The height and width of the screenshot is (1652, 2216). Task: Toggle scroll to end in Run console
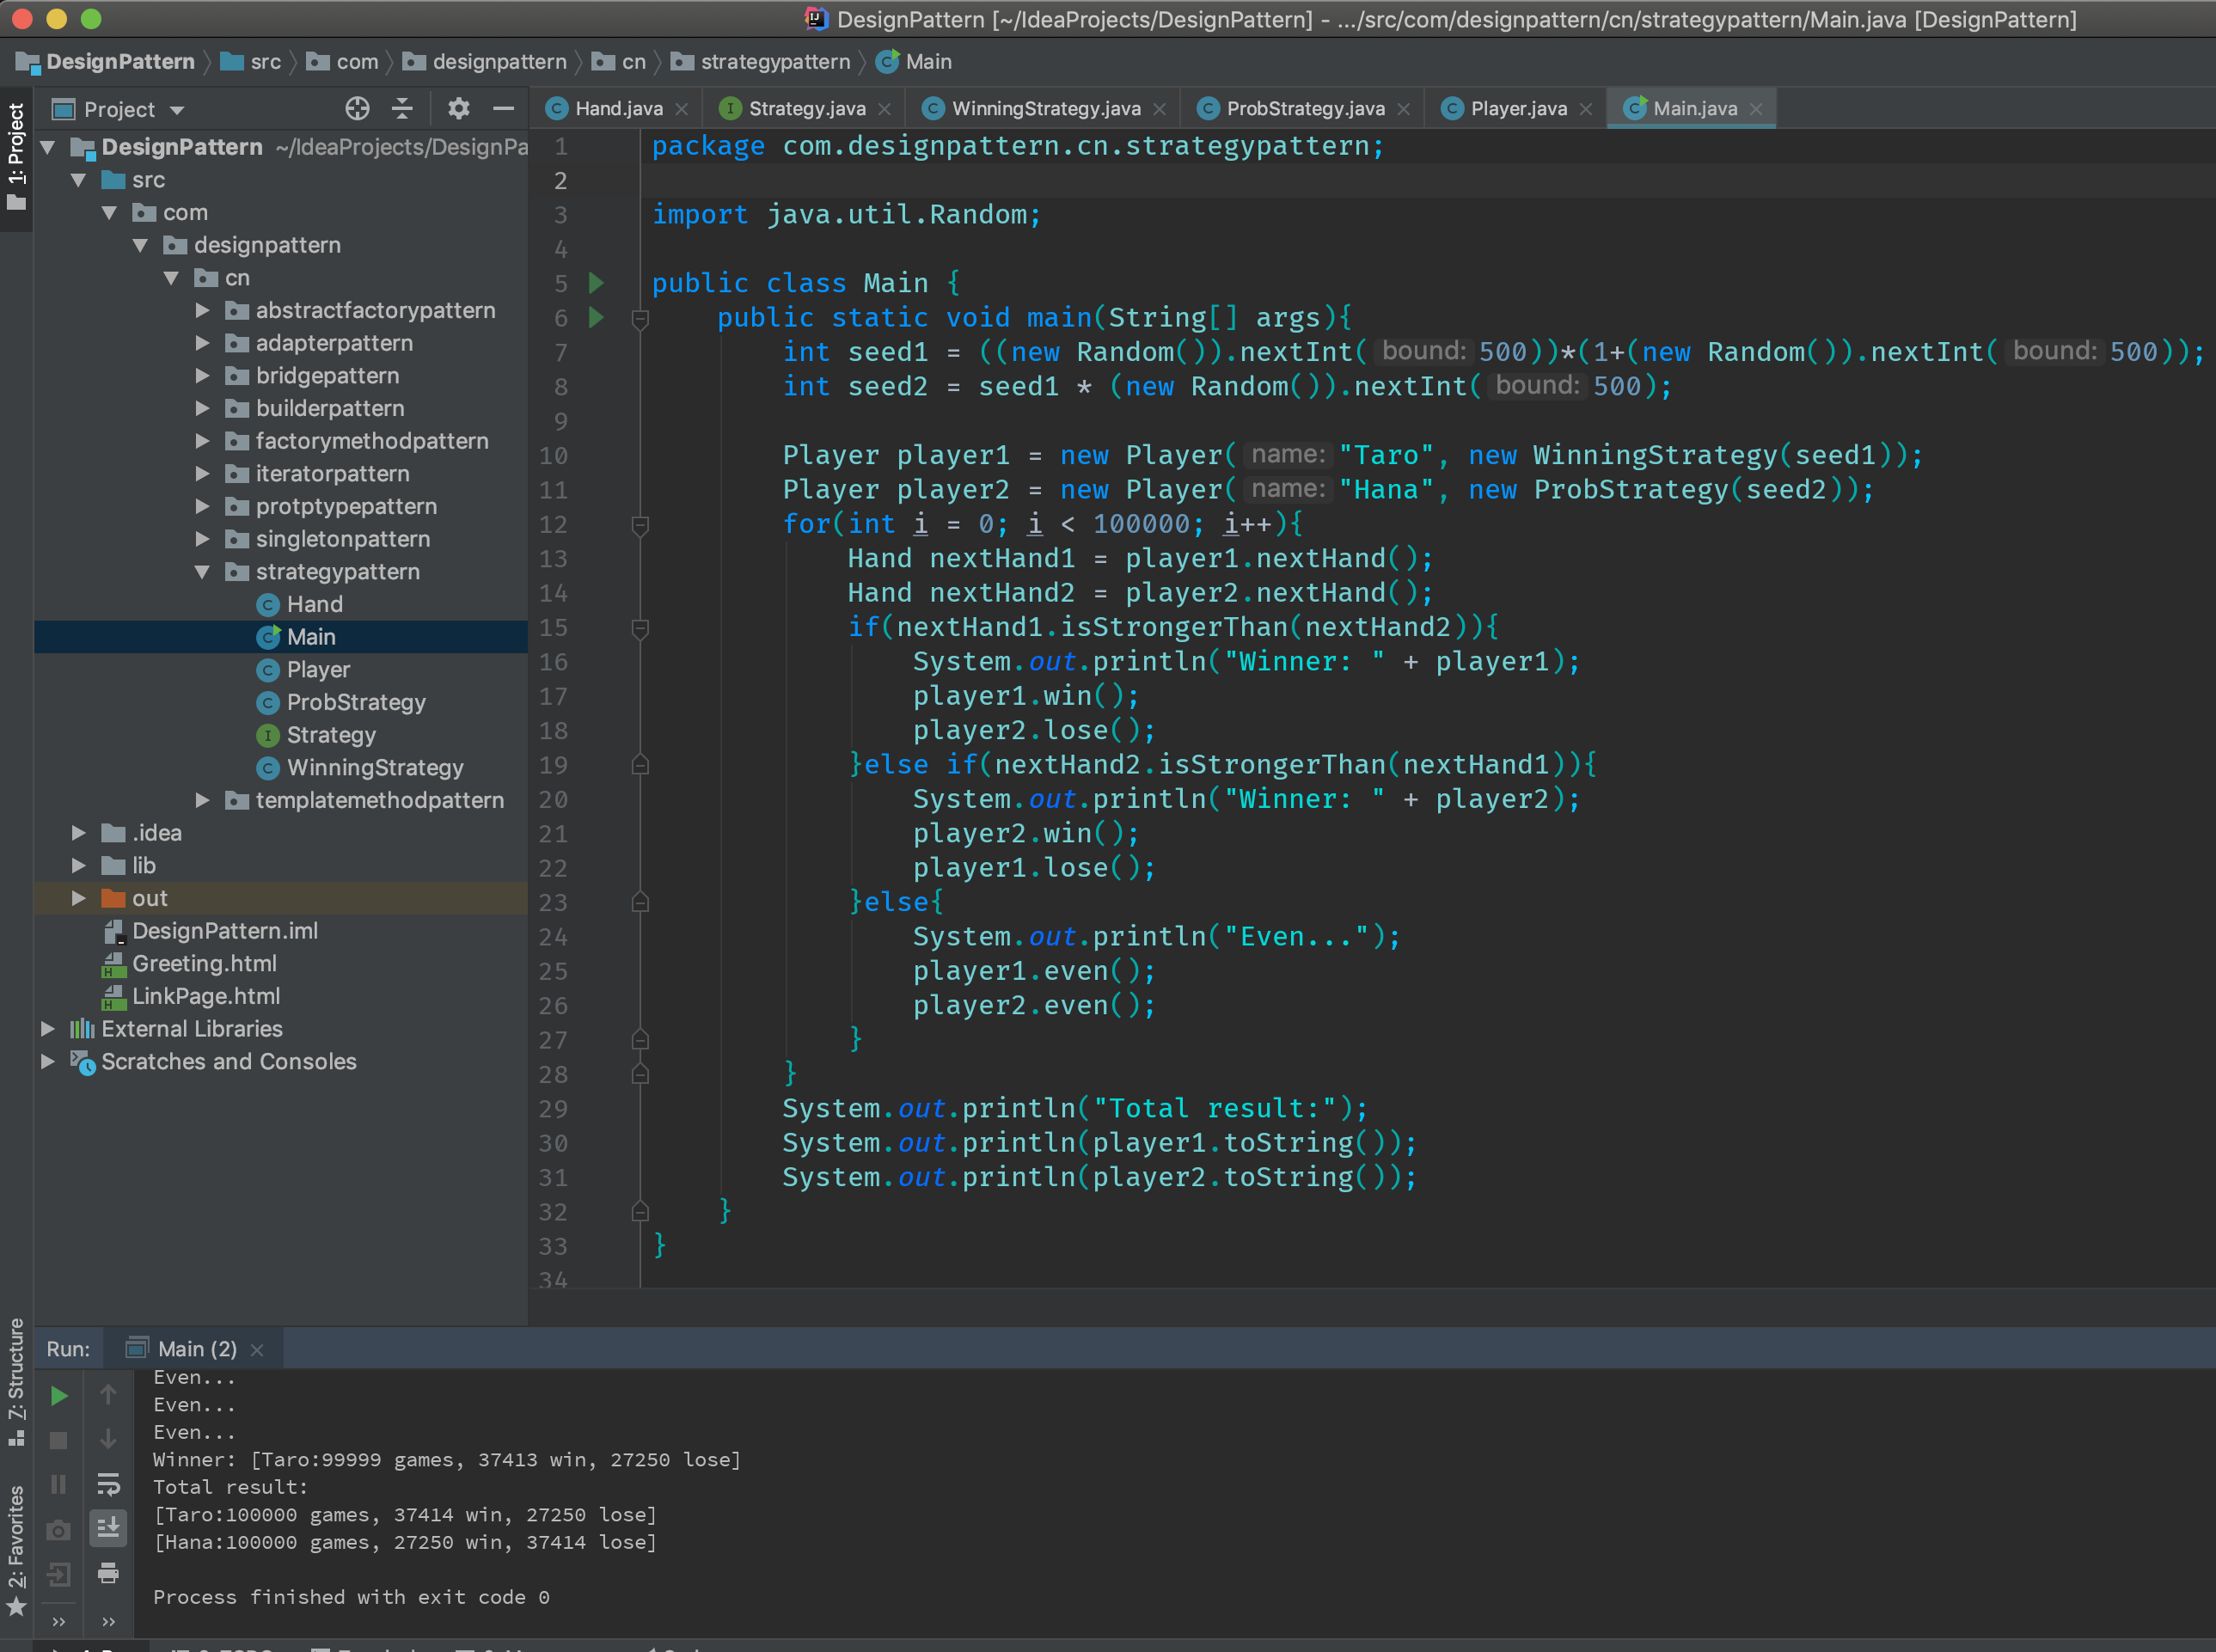[x=108, y=1528]
